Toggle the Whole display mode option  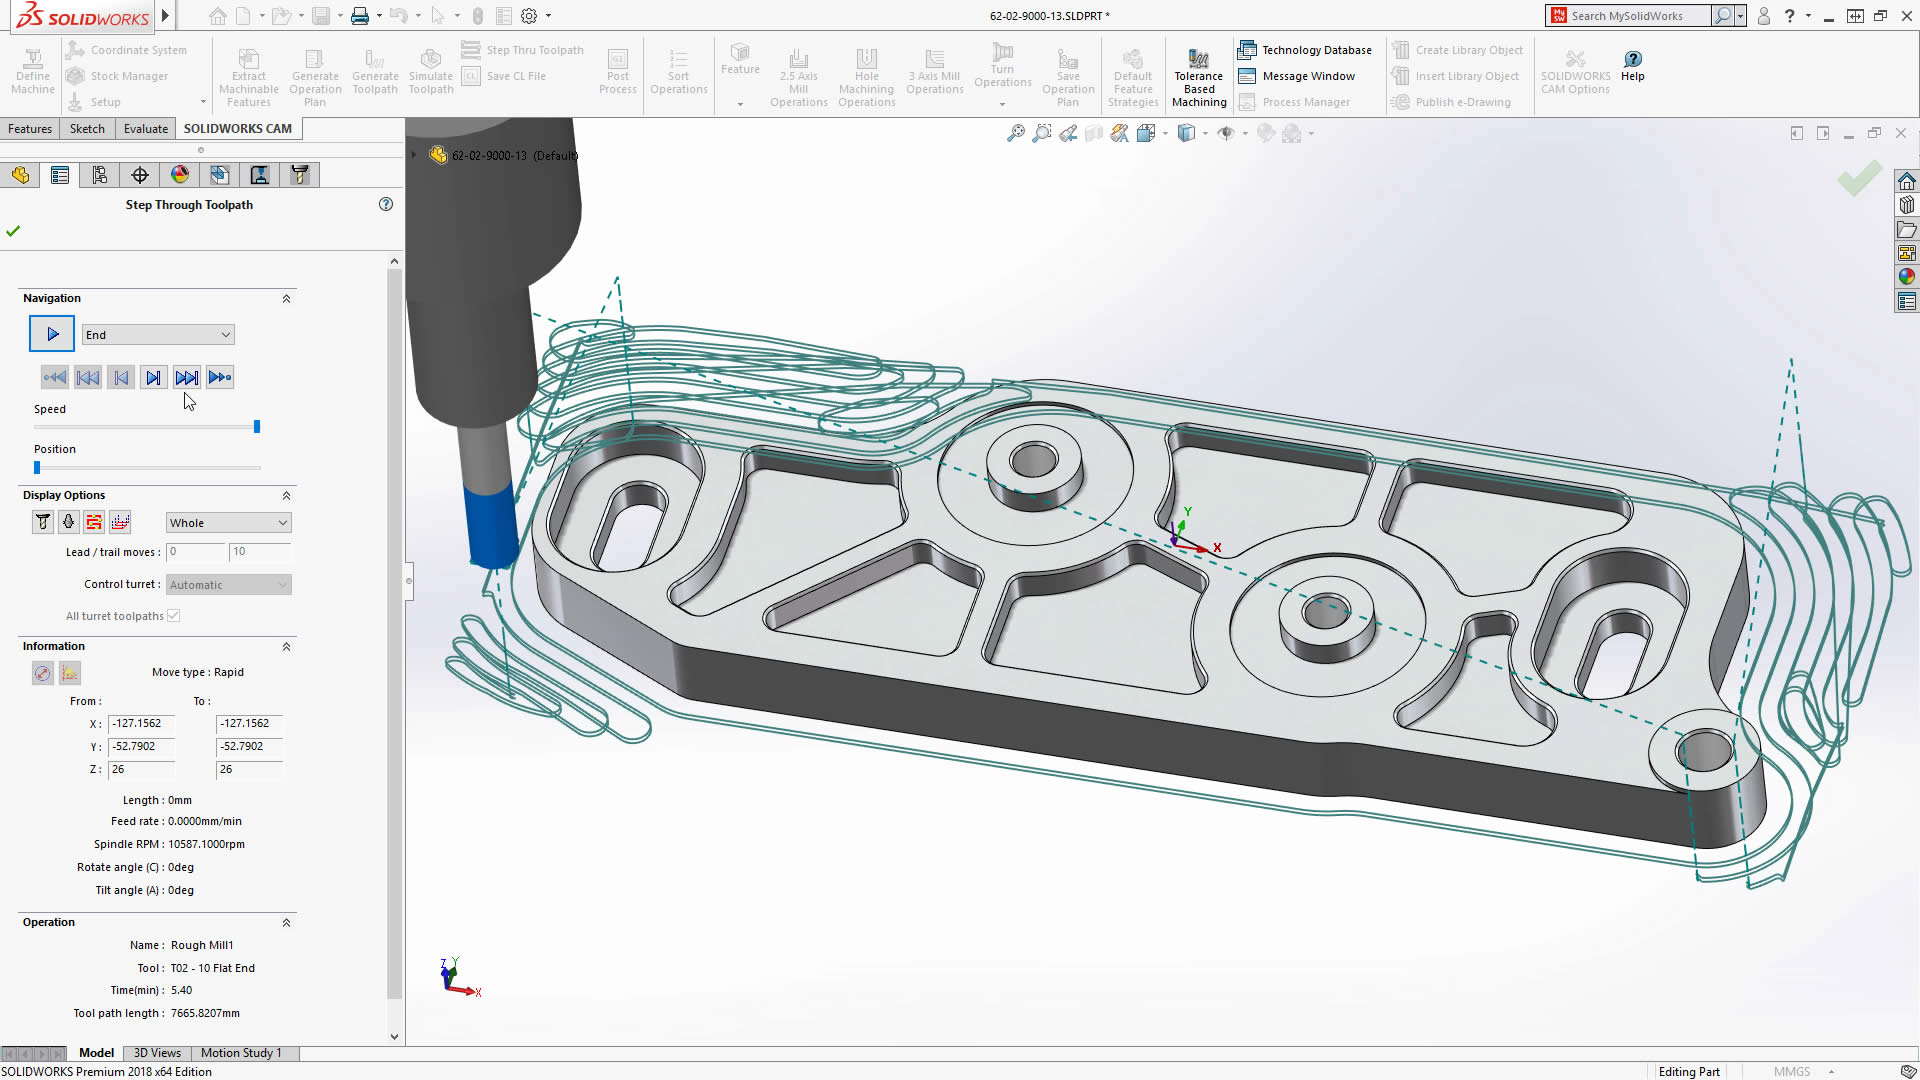[228, 522]
